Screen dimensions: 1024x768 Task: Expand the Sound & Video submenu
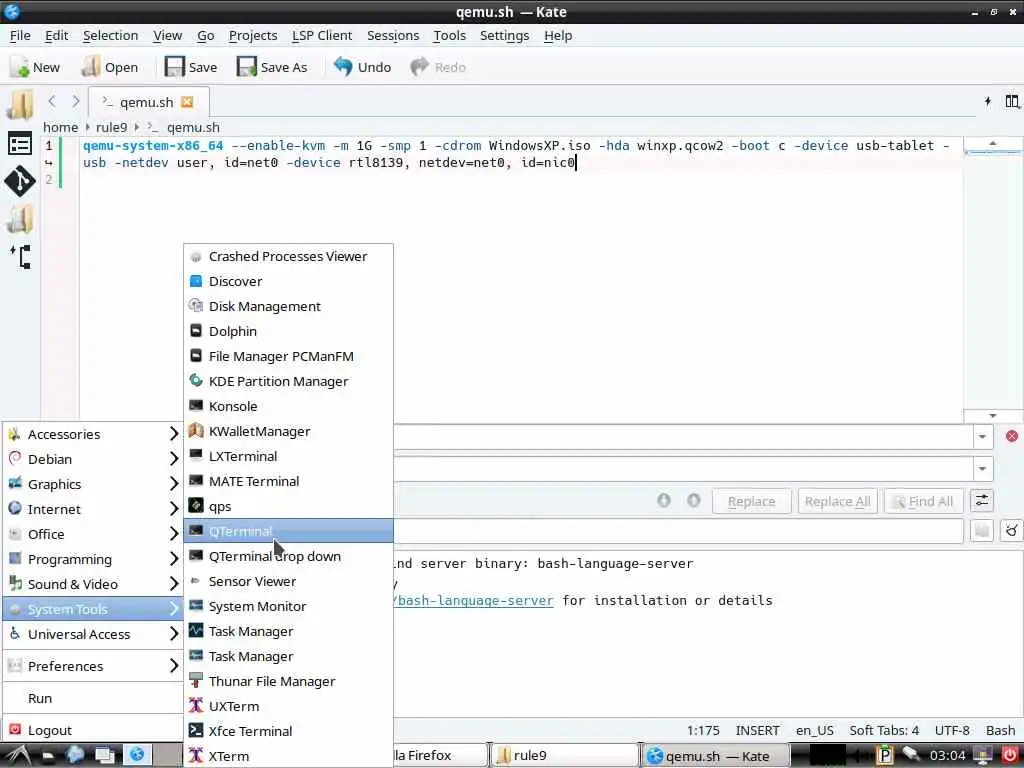pos(93,584)
